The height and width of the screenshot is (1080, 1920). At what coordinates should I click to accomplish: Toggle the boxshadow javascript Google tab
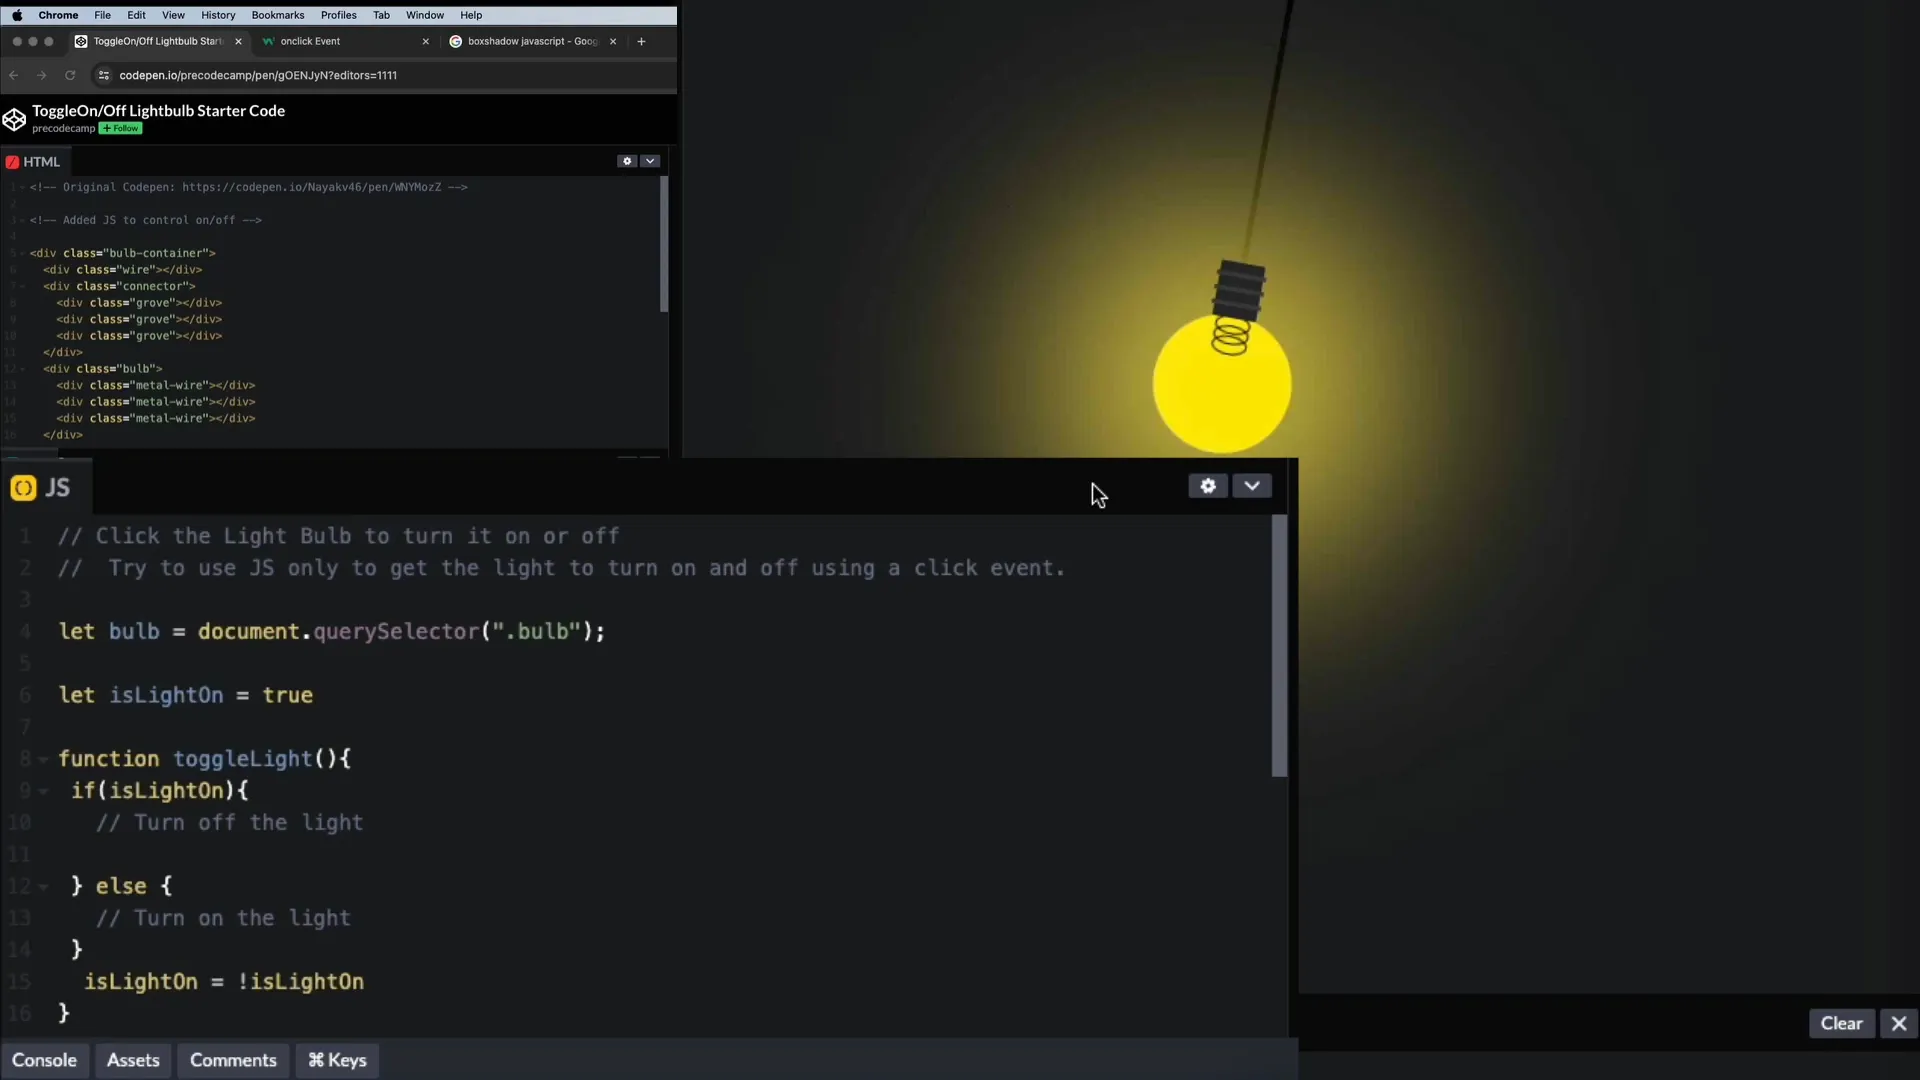[x=527, y=41]
